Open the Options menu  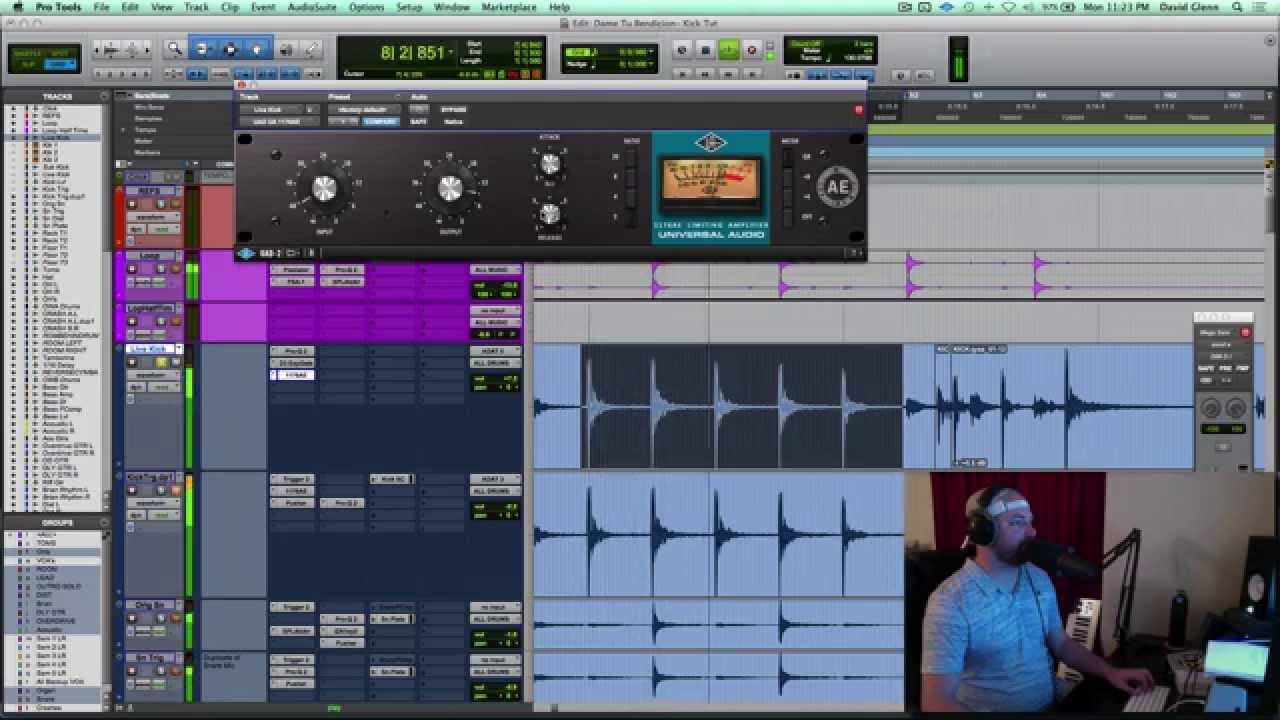tap(366, 7)
